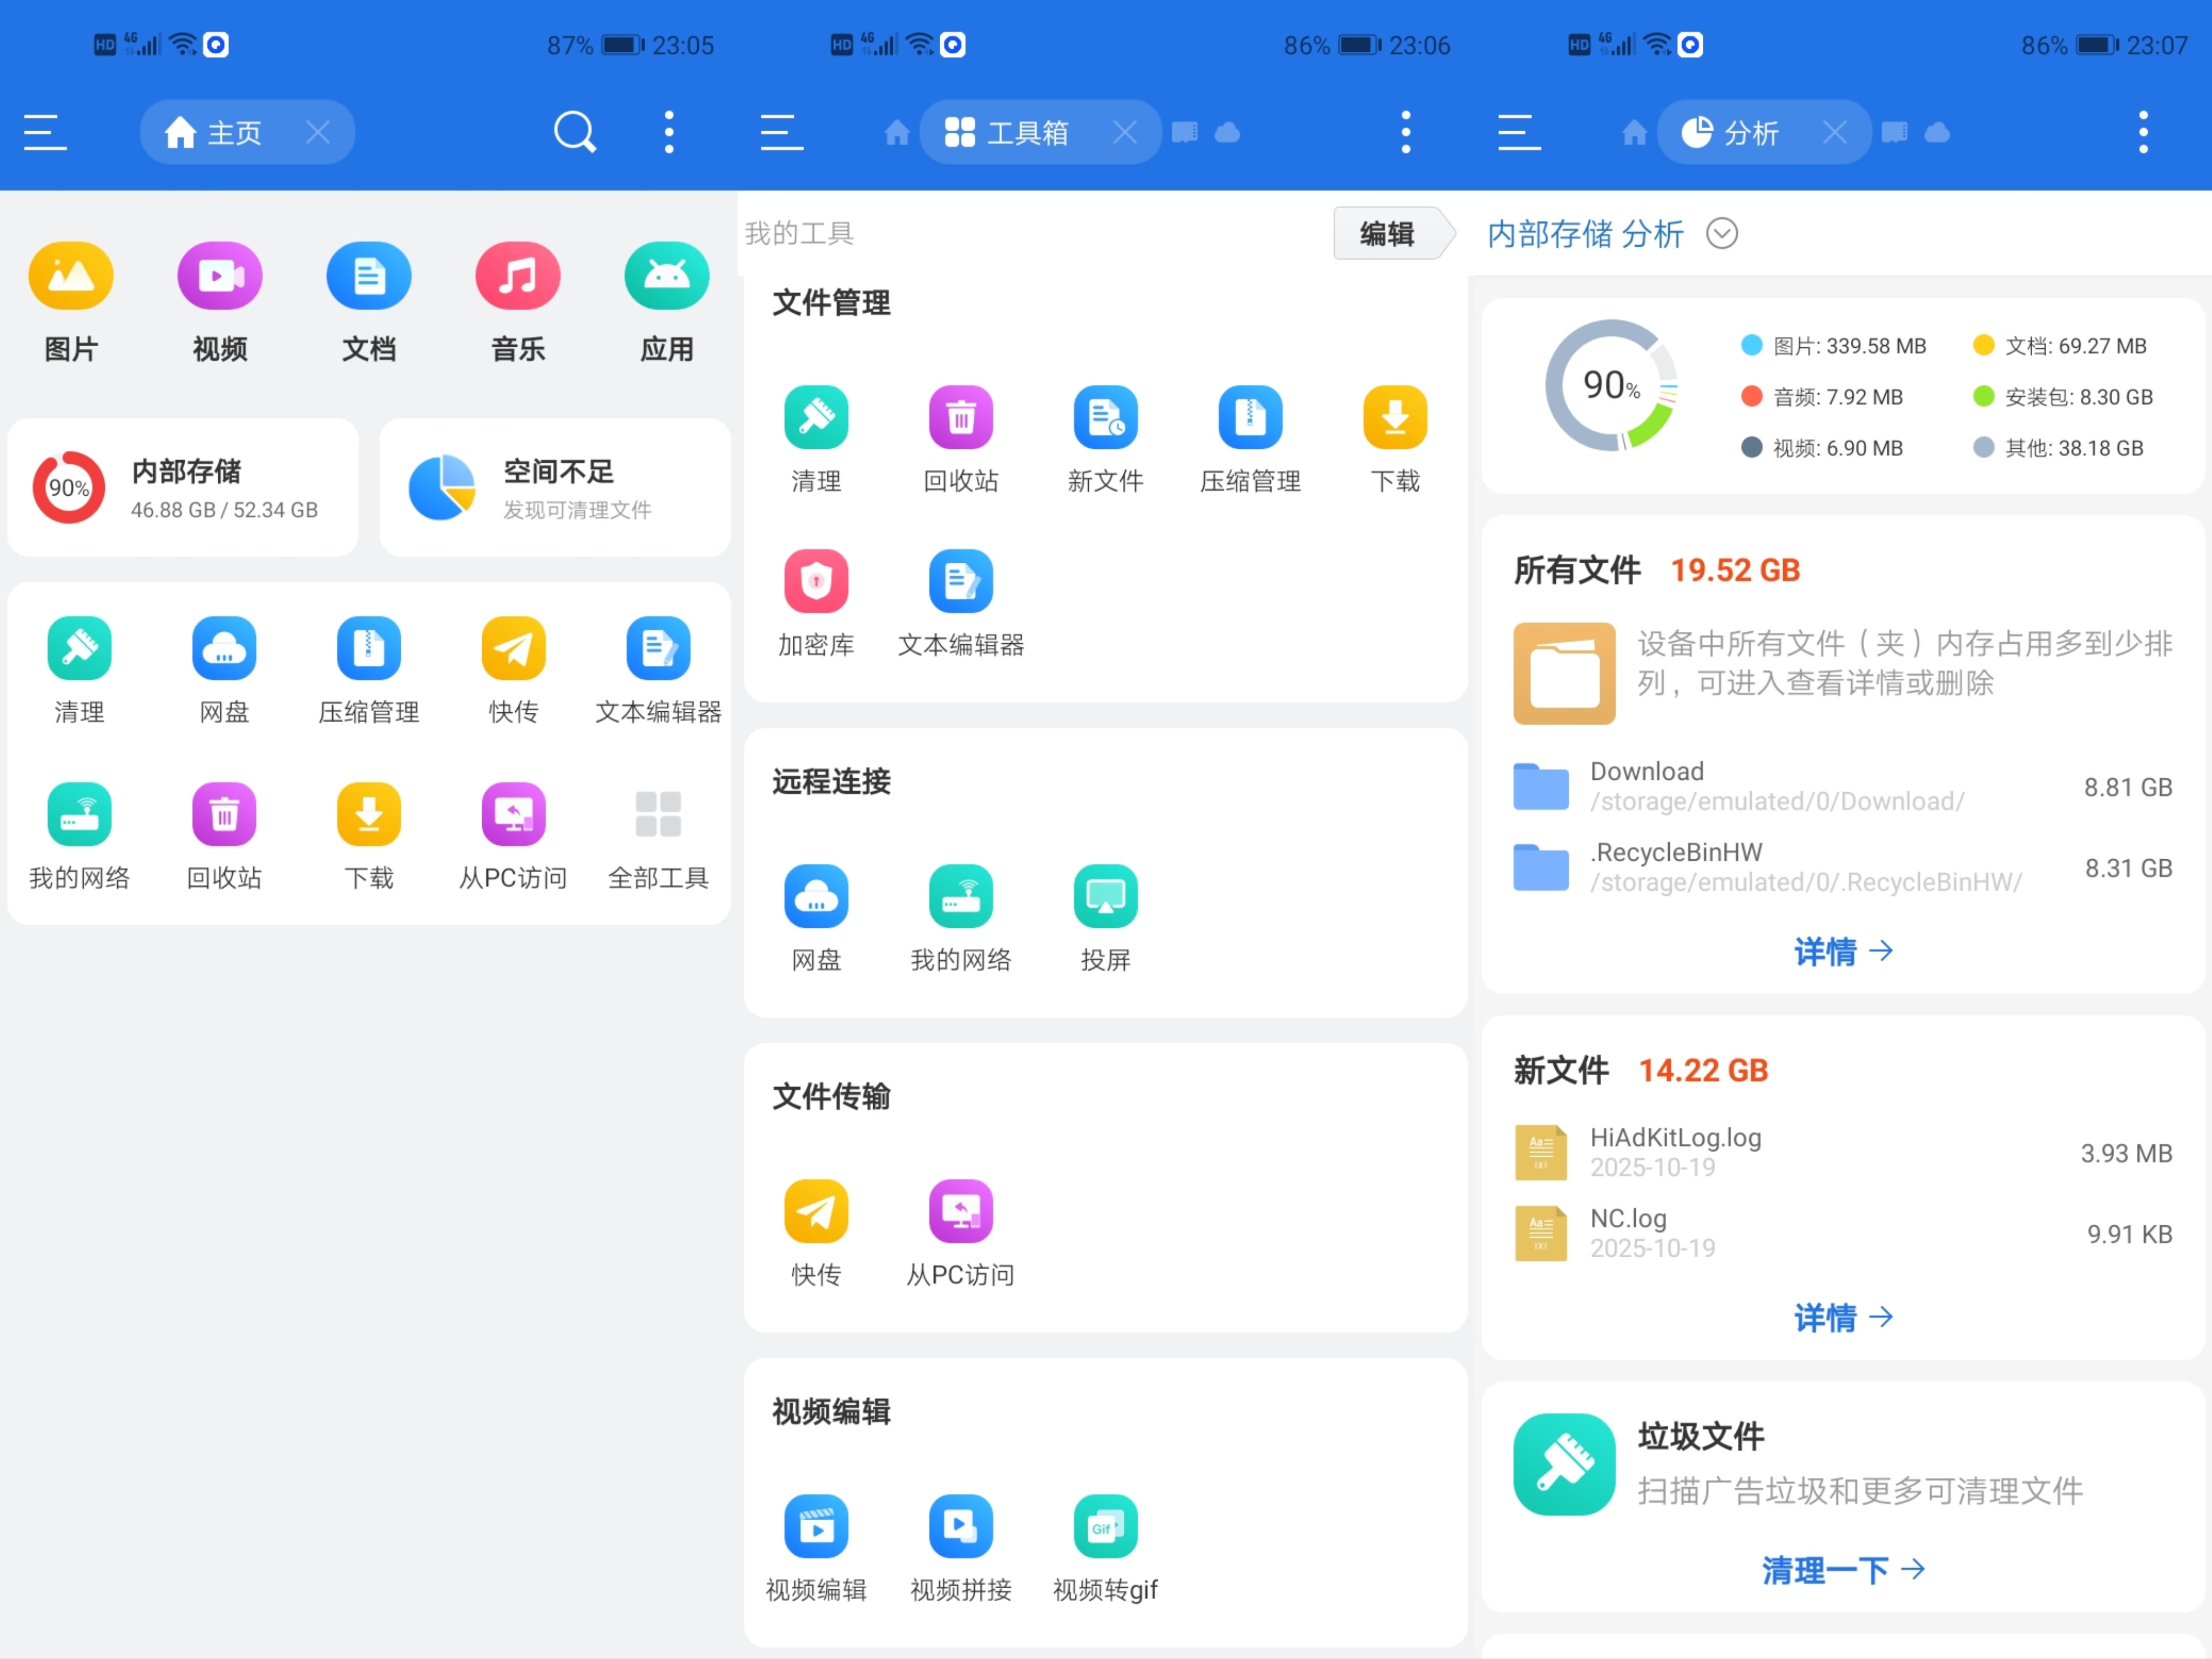Open the 投屏 screen cast tool

(x=1105, y=897)
